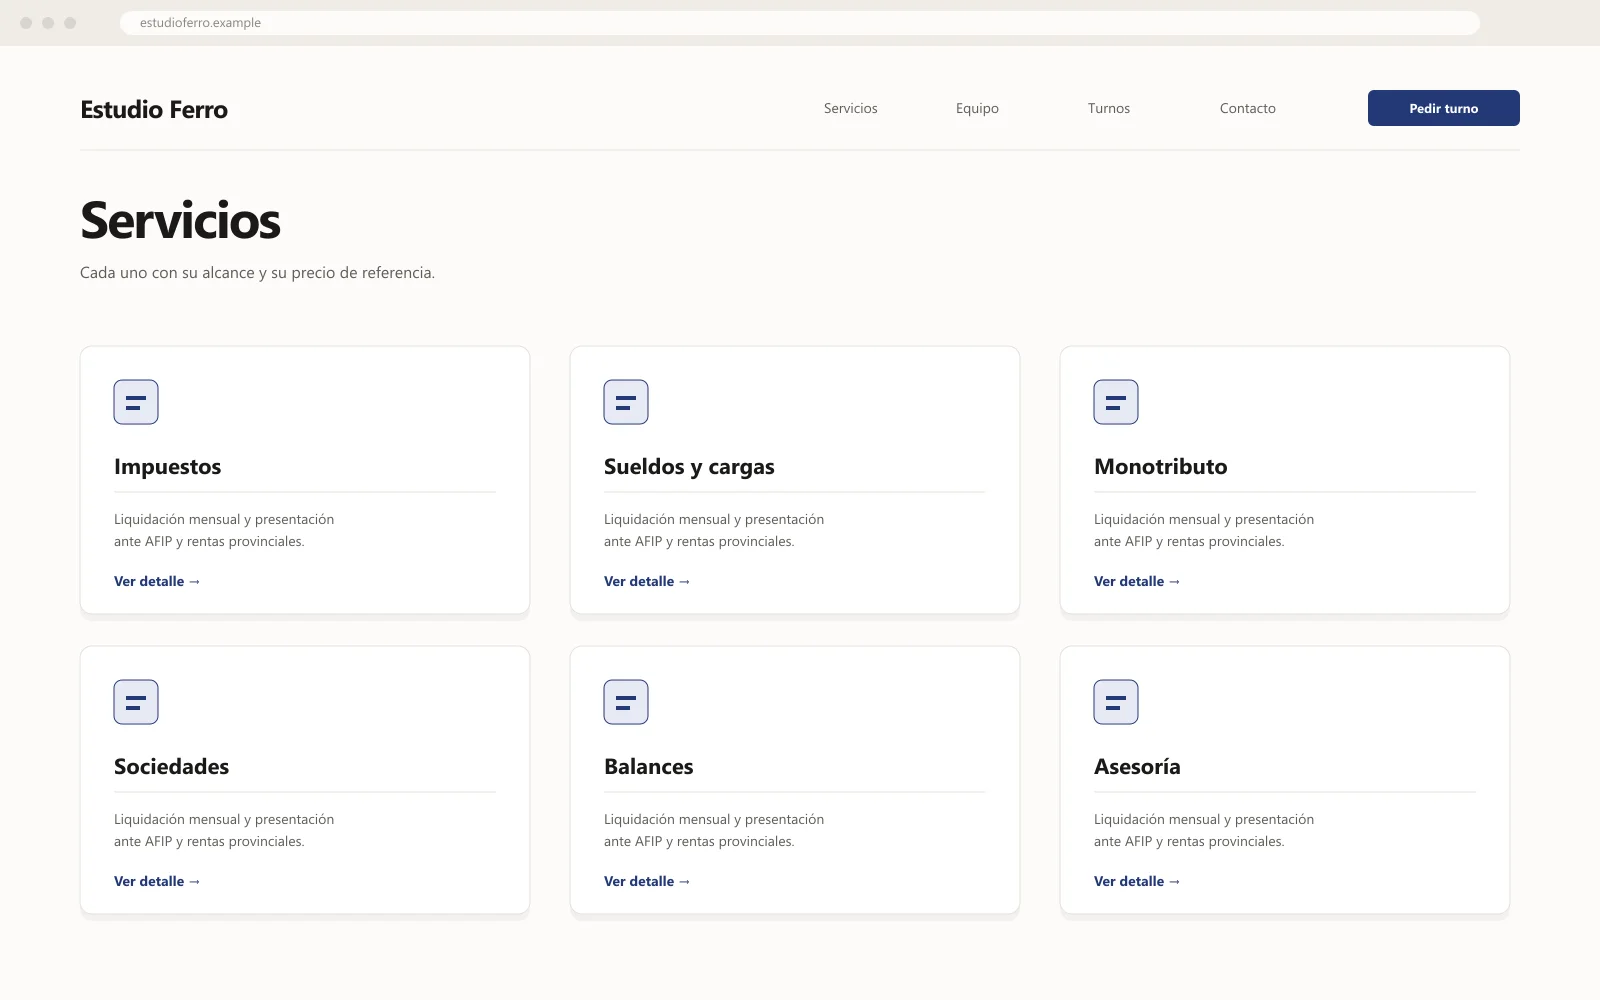Open Ver detalle for Sueldos y cargas
Viewport: 1600px width, 1000px height.
(647, 581)
